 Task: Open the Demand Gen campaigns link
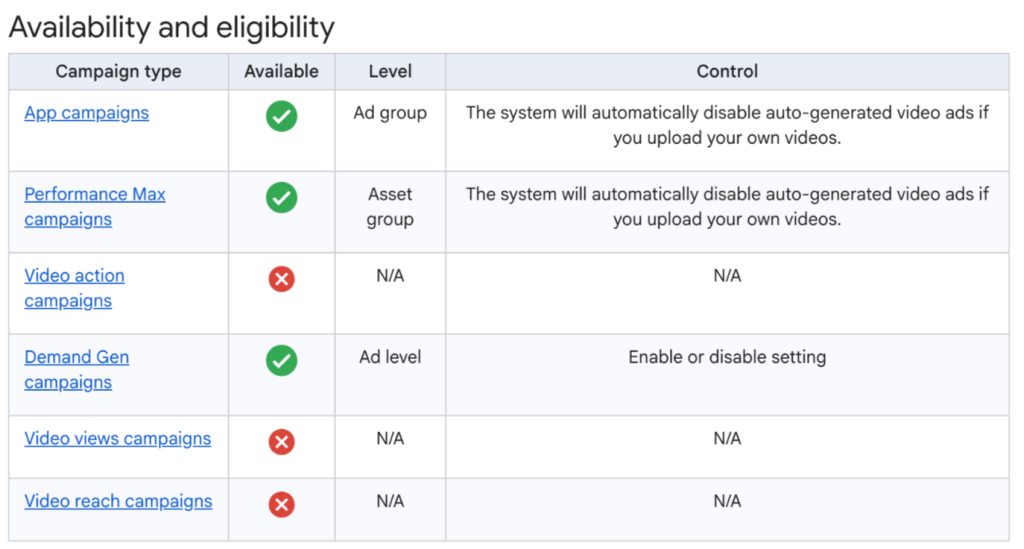pyautogui.click(x=76, y=370)
